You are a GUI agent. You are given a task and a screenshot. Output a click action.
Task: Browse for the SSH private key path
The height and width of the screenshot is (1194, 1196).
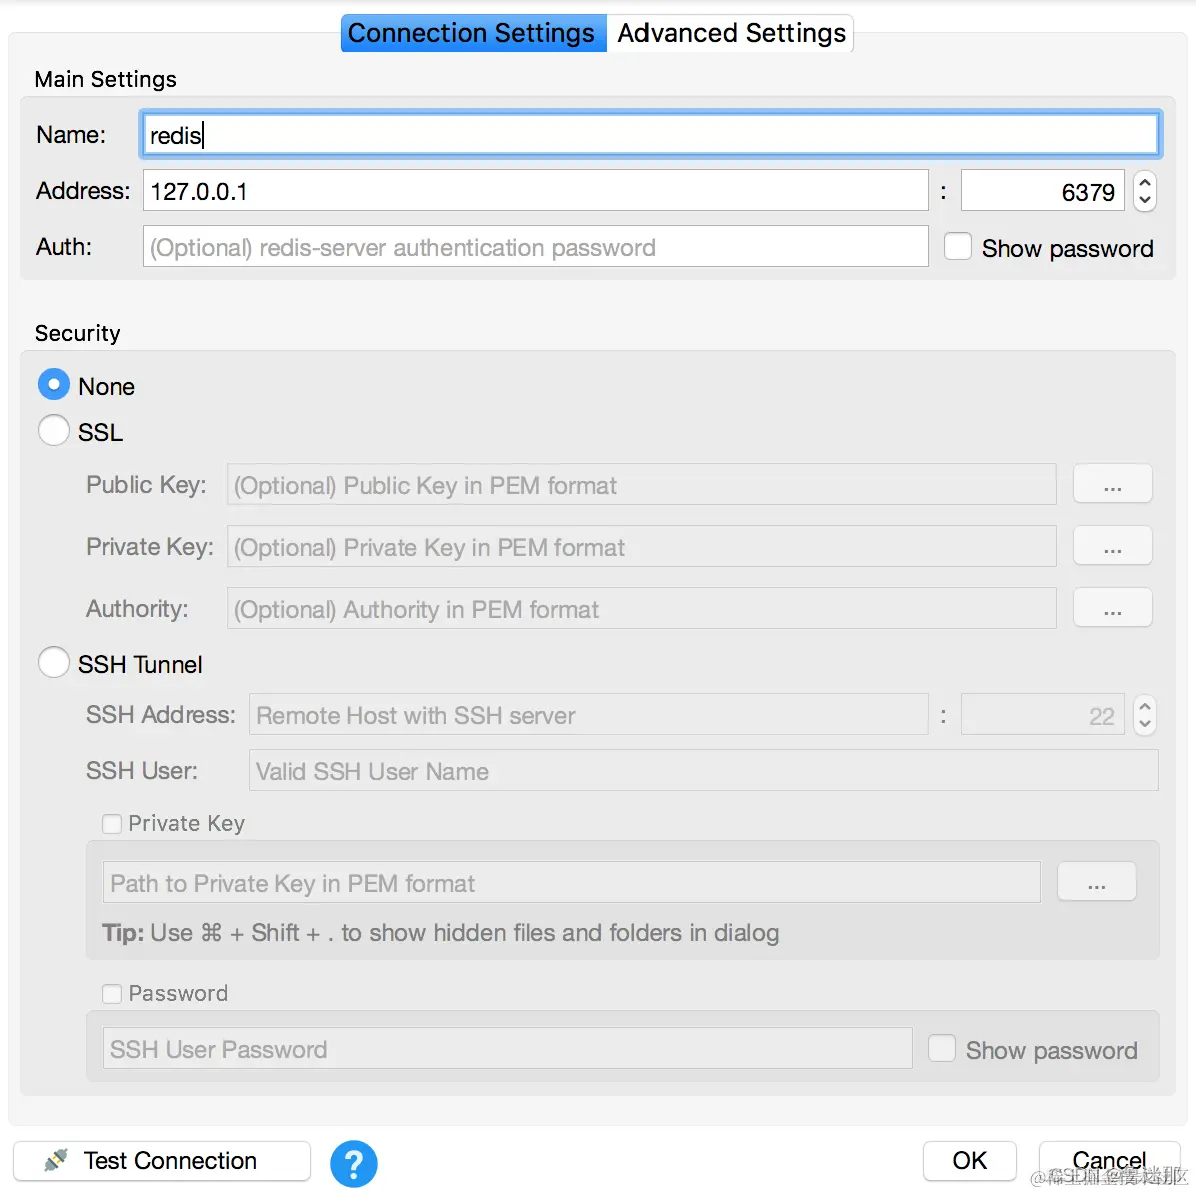[1096, 881]
